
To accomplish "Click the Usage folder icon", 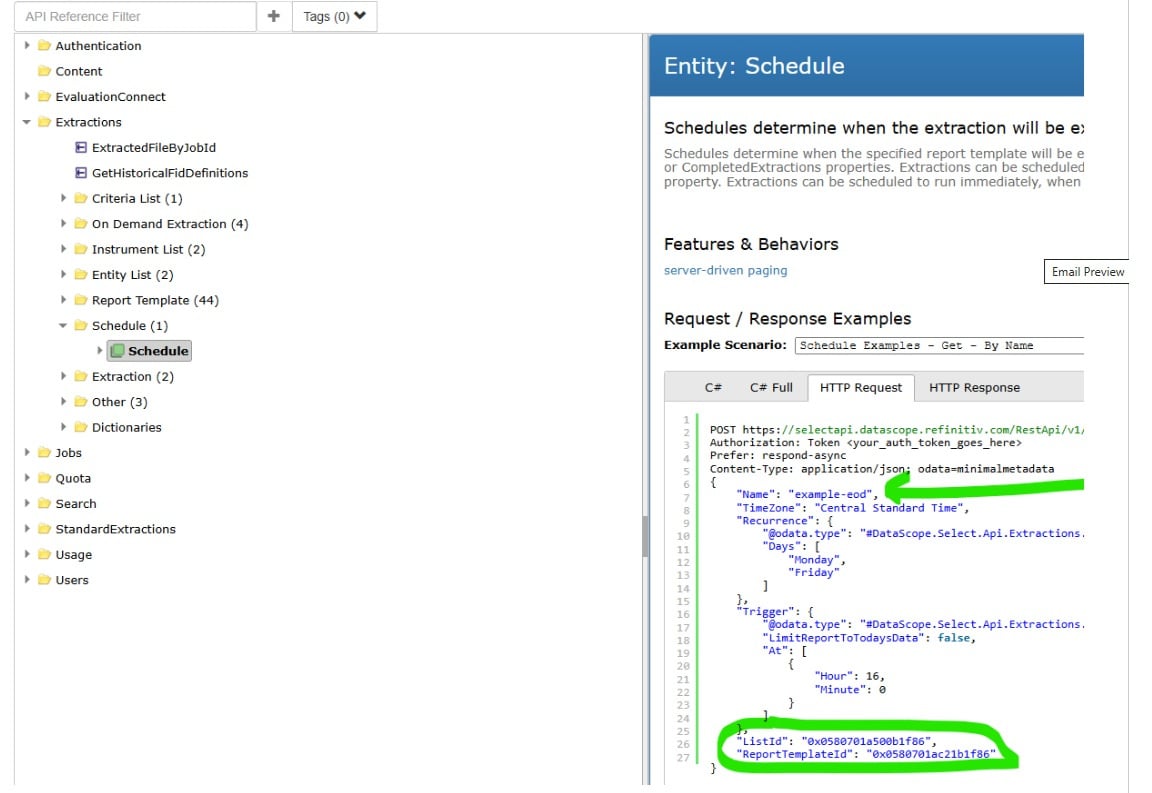I will pos(45,554).
